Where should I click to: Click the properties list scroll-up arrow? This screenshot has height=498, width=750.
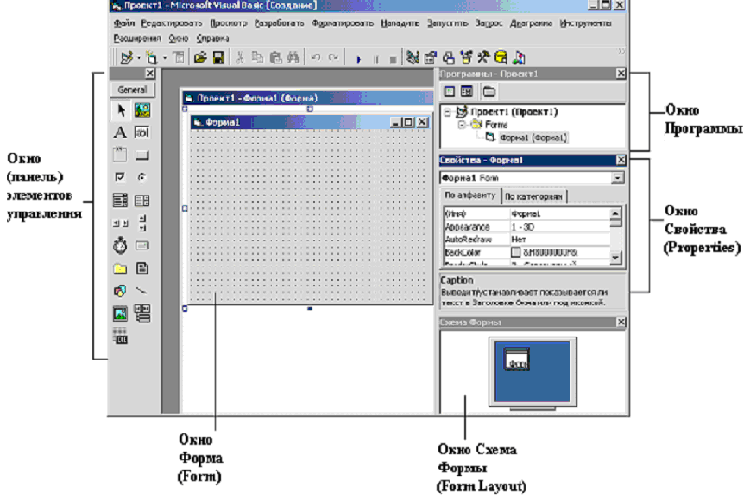616,213
